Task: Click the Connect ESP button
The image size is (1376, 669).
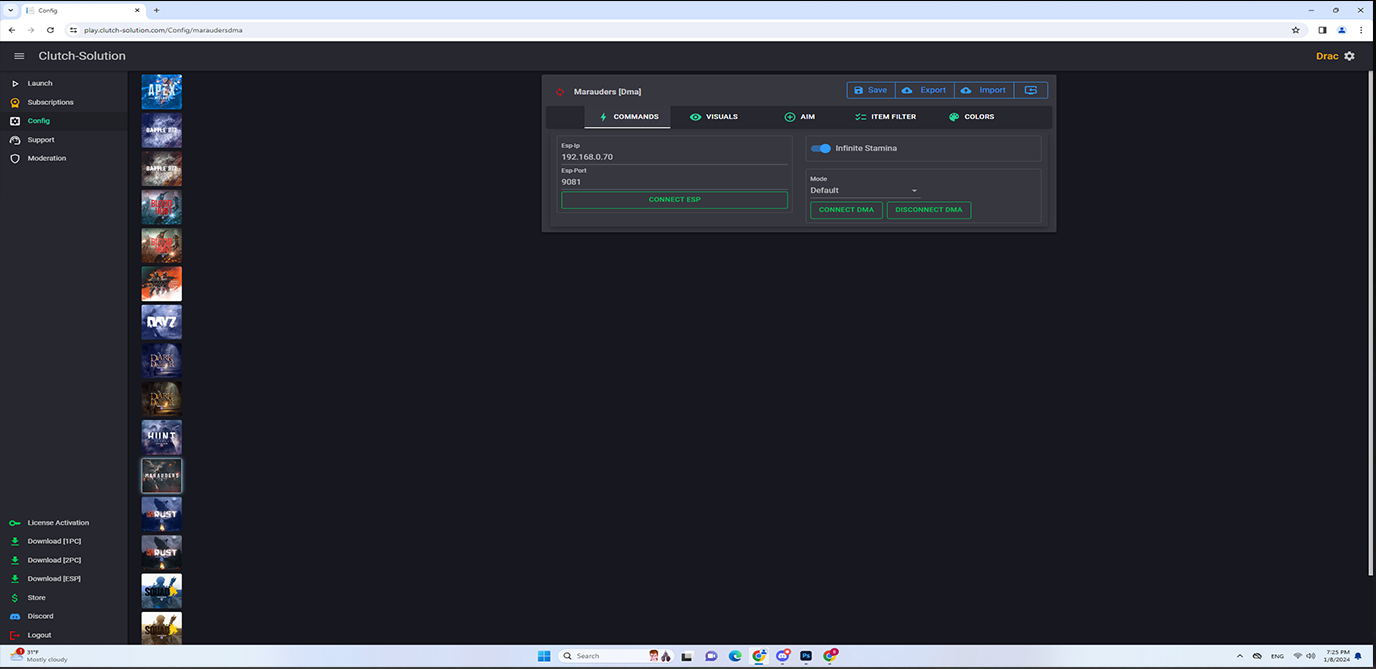Action: pos(674,200)
